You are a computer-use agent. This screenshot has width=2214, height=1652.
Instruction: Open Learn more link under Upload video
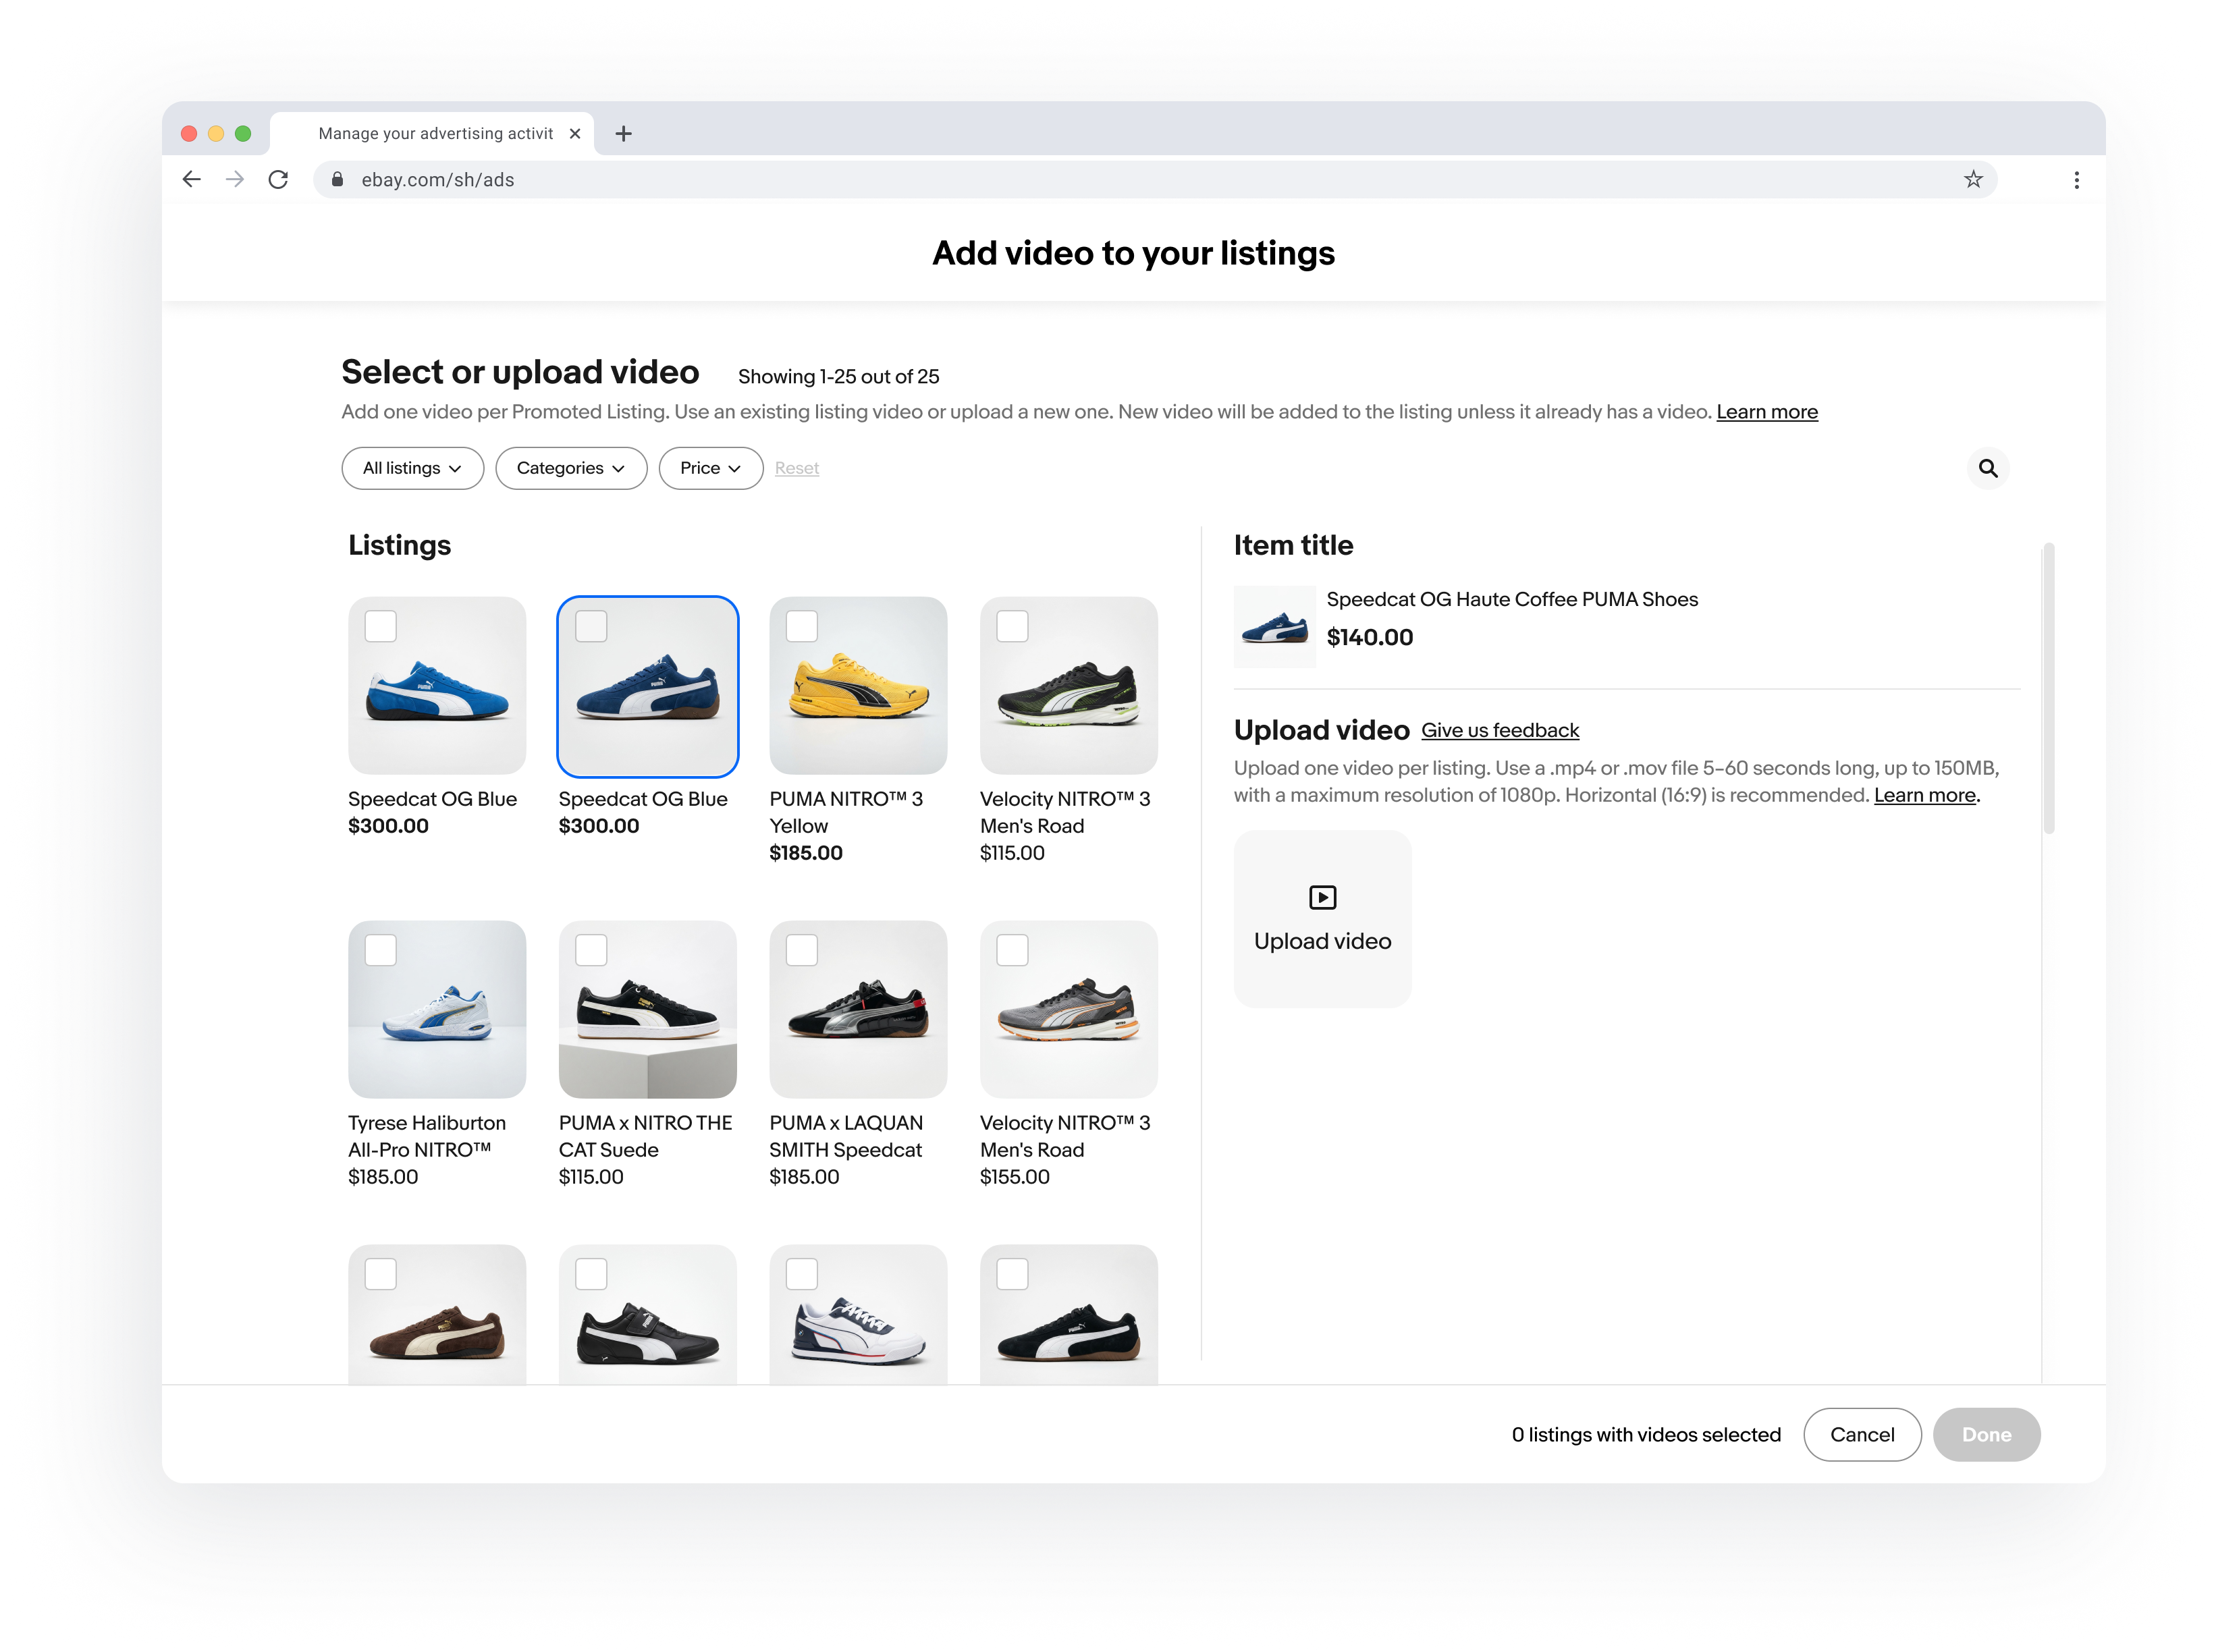tap(1924, 795)
